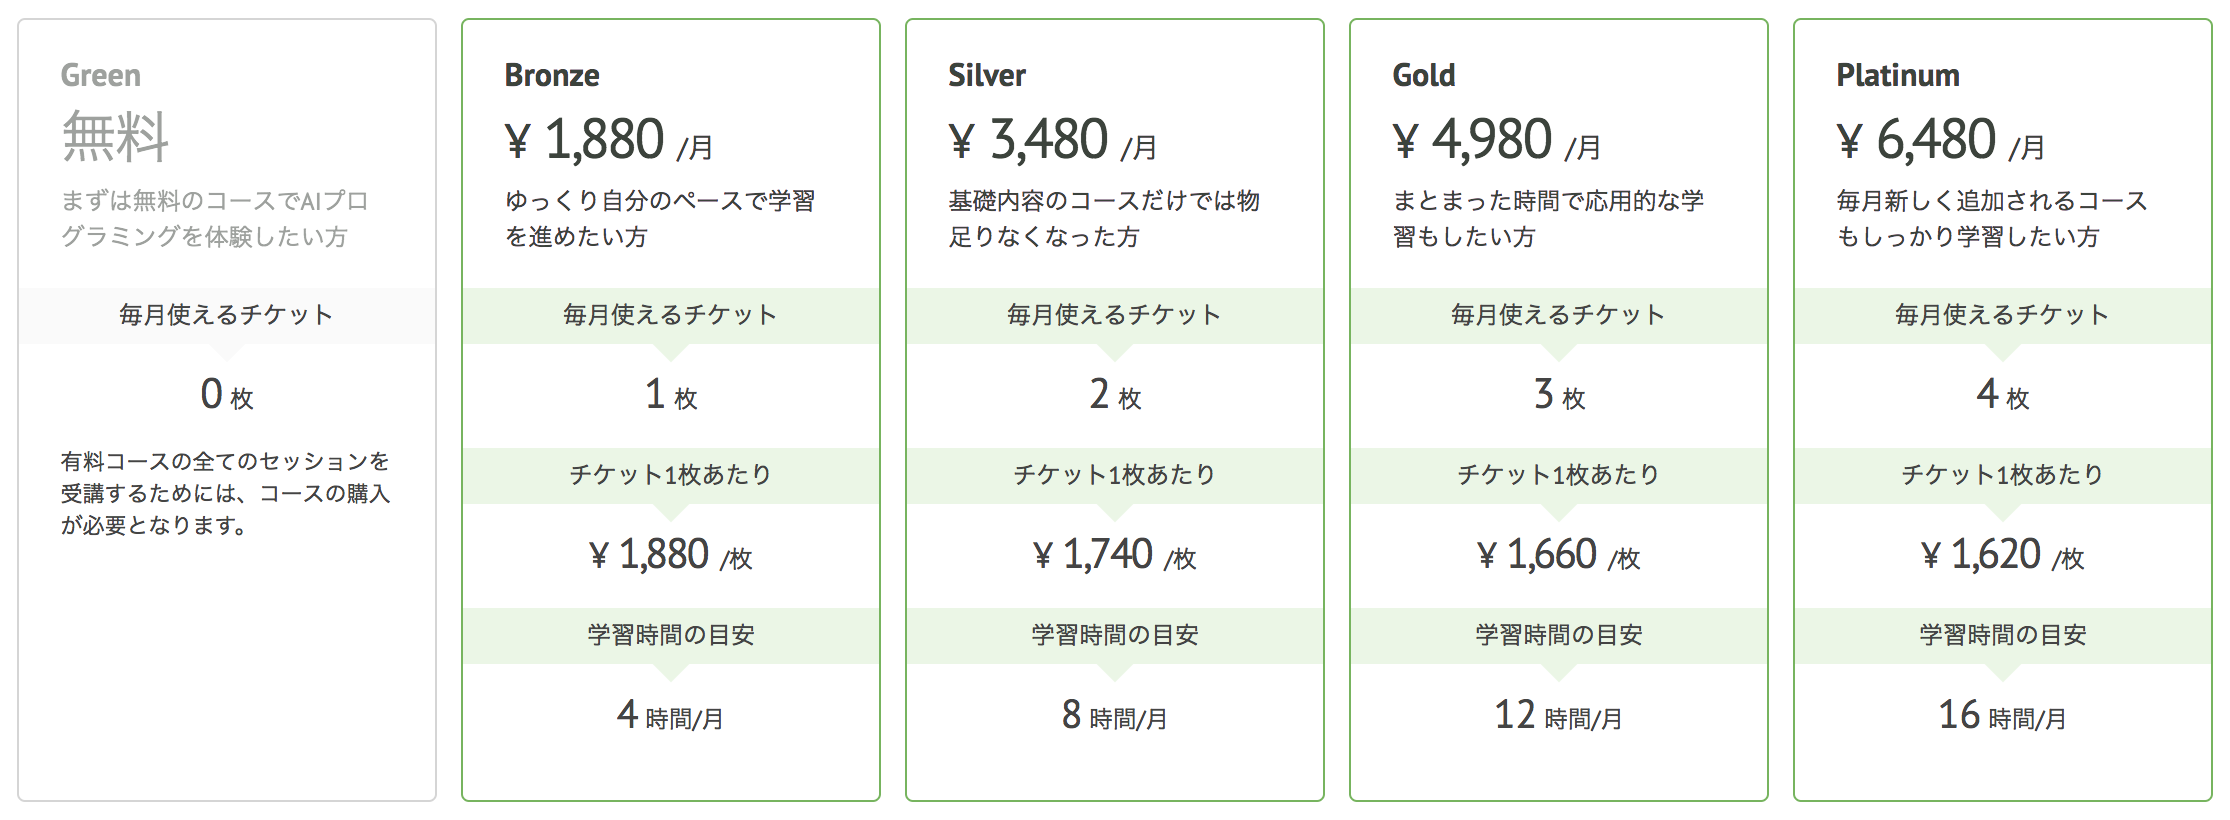Click Green plan's paid course purchase note
The height and width of the screenshot is (820, 2230).
225,493
